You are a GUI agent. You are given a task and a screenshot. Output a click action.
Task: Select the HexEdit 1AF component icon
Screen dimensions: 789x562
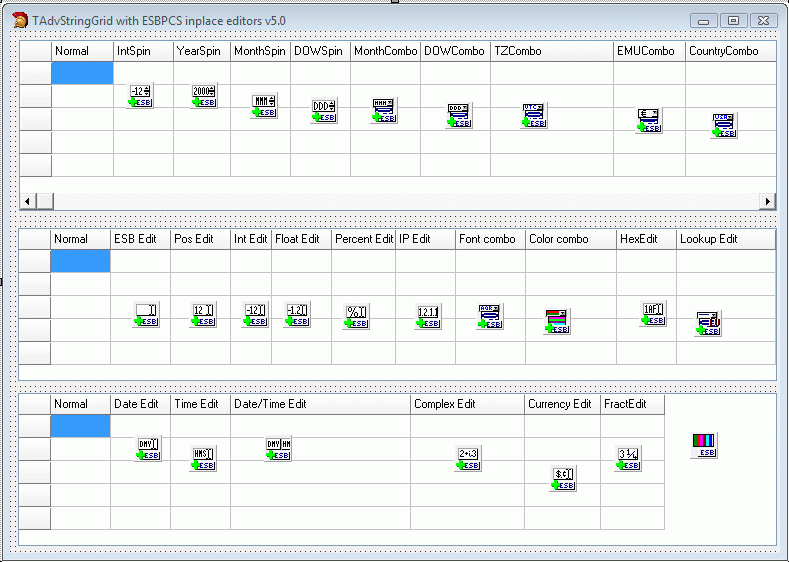[653, 314]
